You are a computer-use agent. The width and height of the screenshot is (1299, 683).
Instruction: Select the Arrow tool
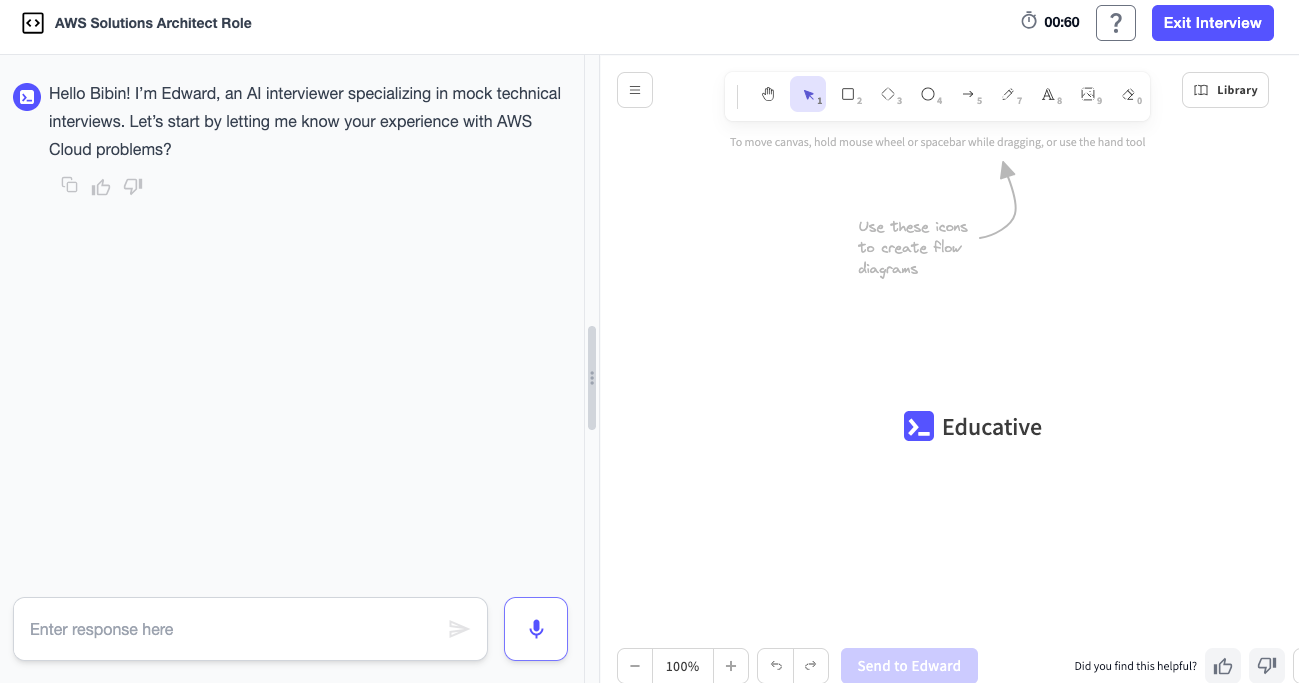coord(968,94)
